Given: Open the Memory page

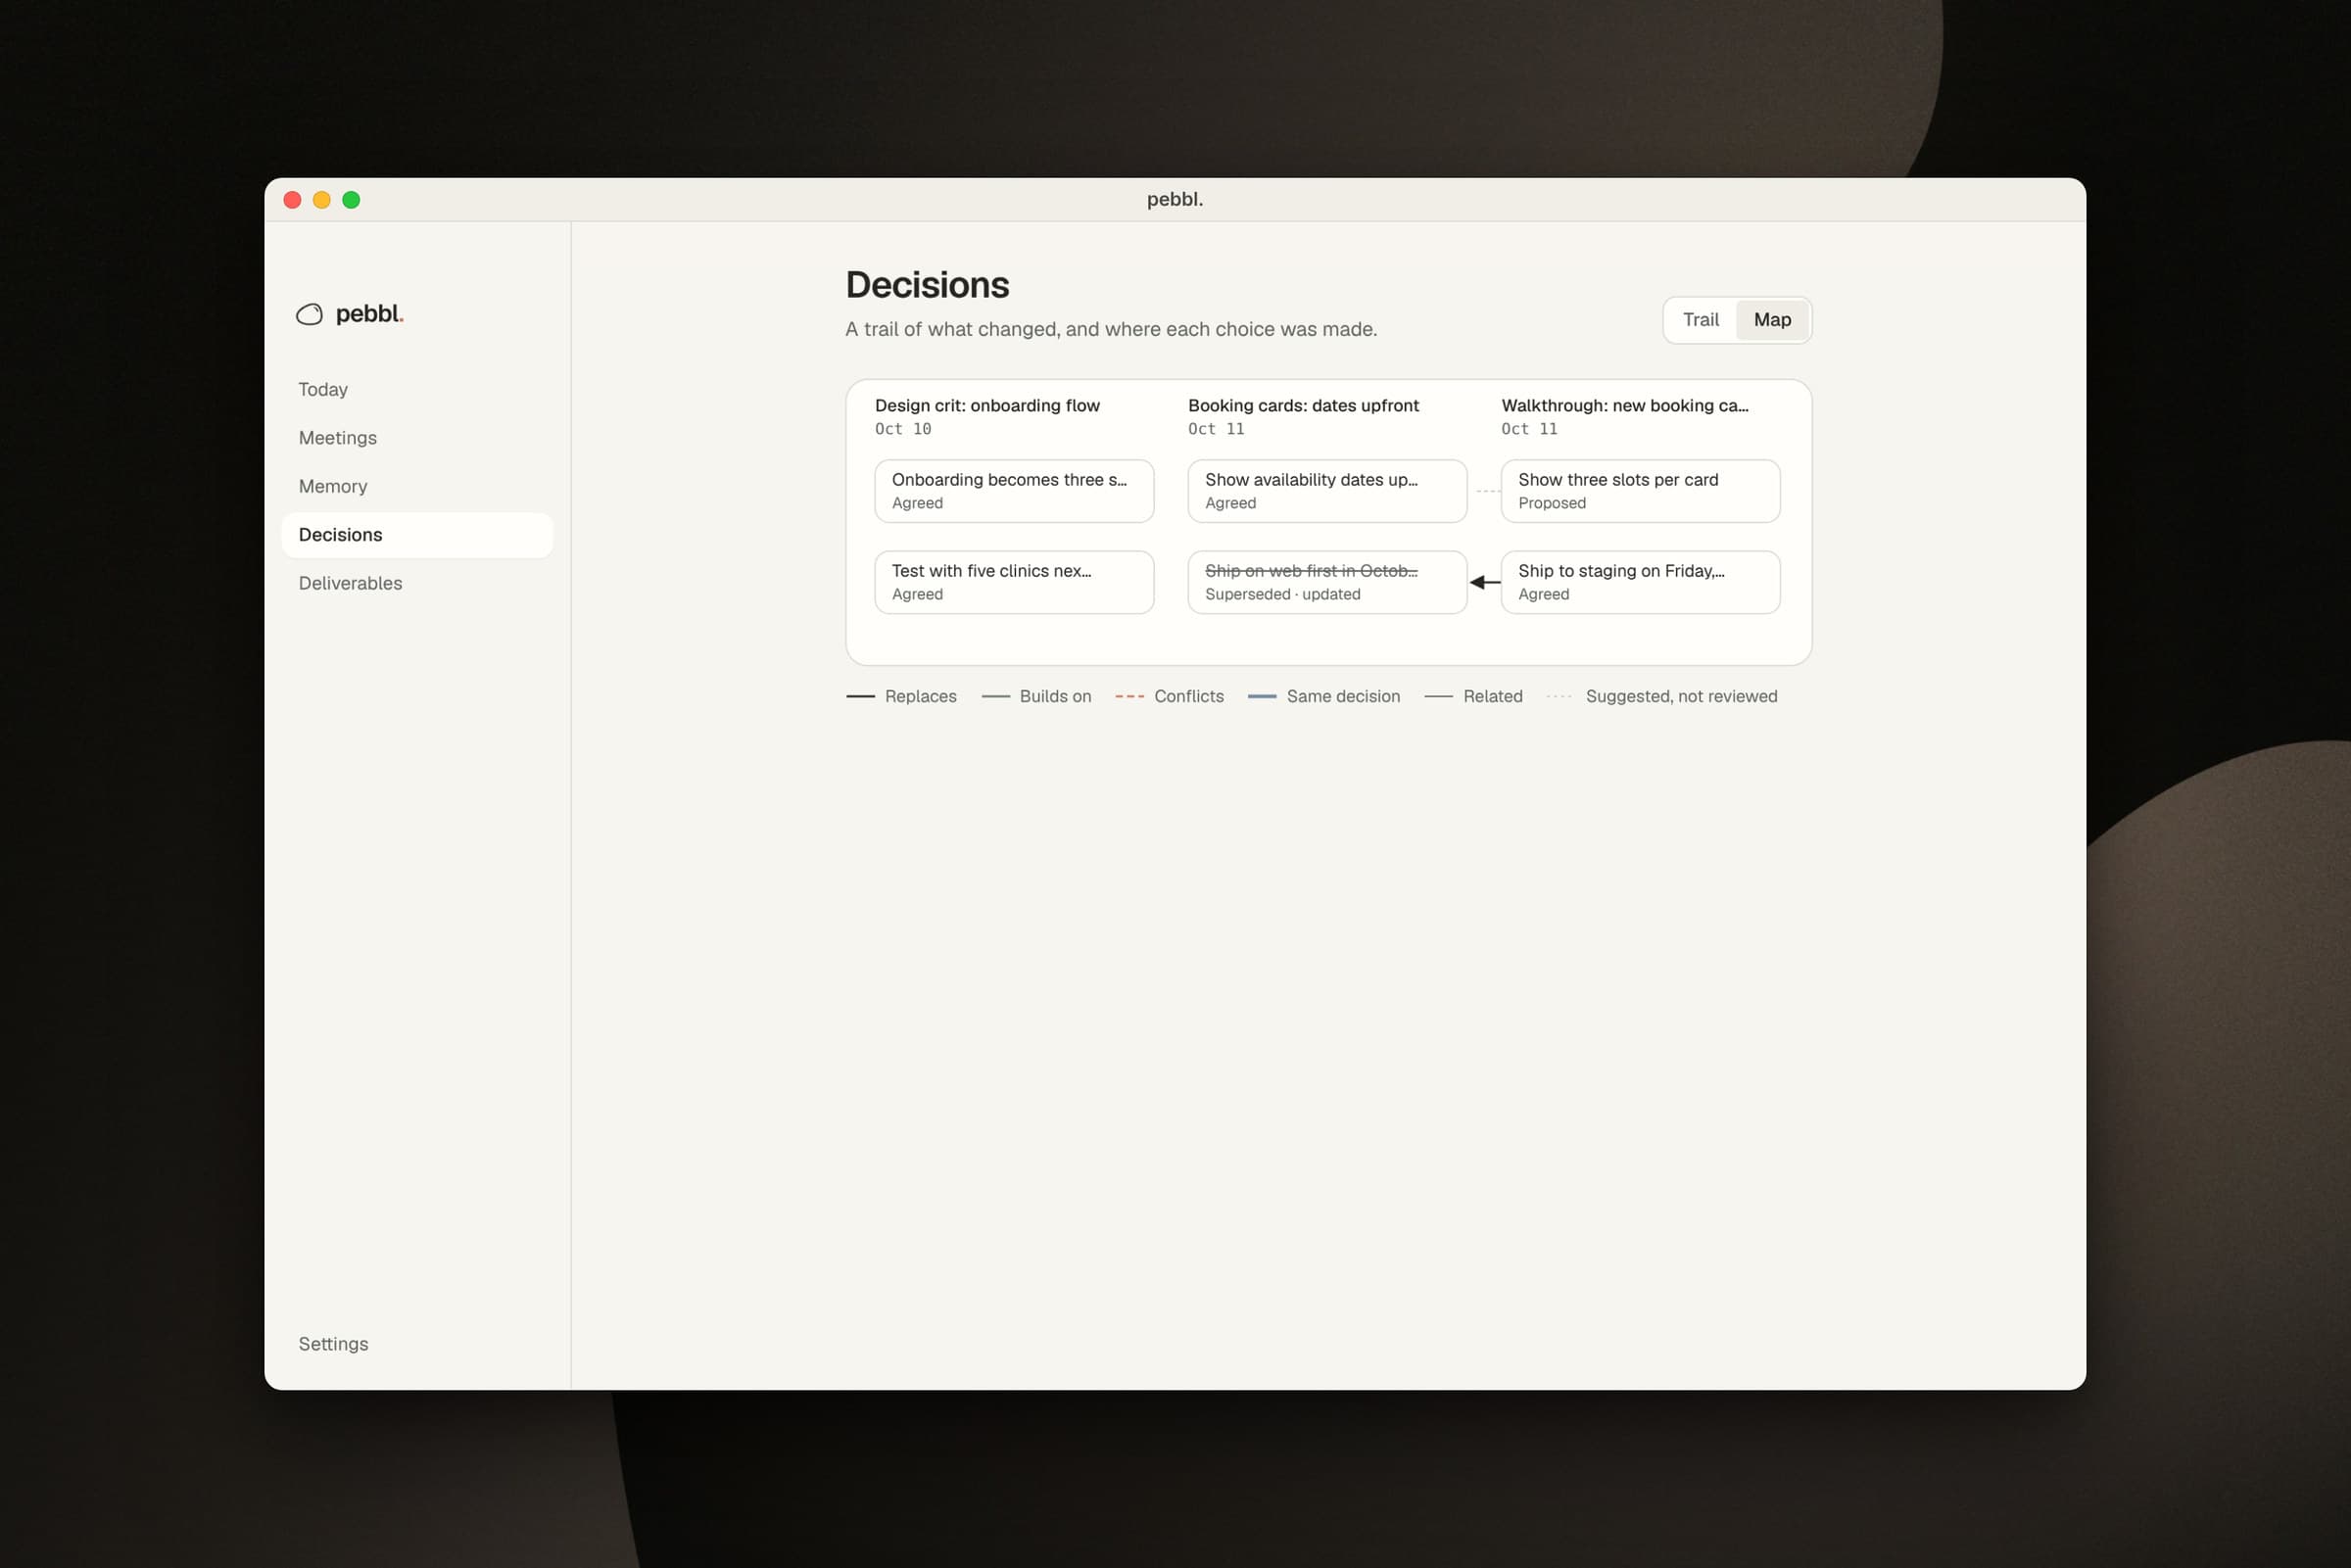Looking at the screenshot, I should point(417,486).
